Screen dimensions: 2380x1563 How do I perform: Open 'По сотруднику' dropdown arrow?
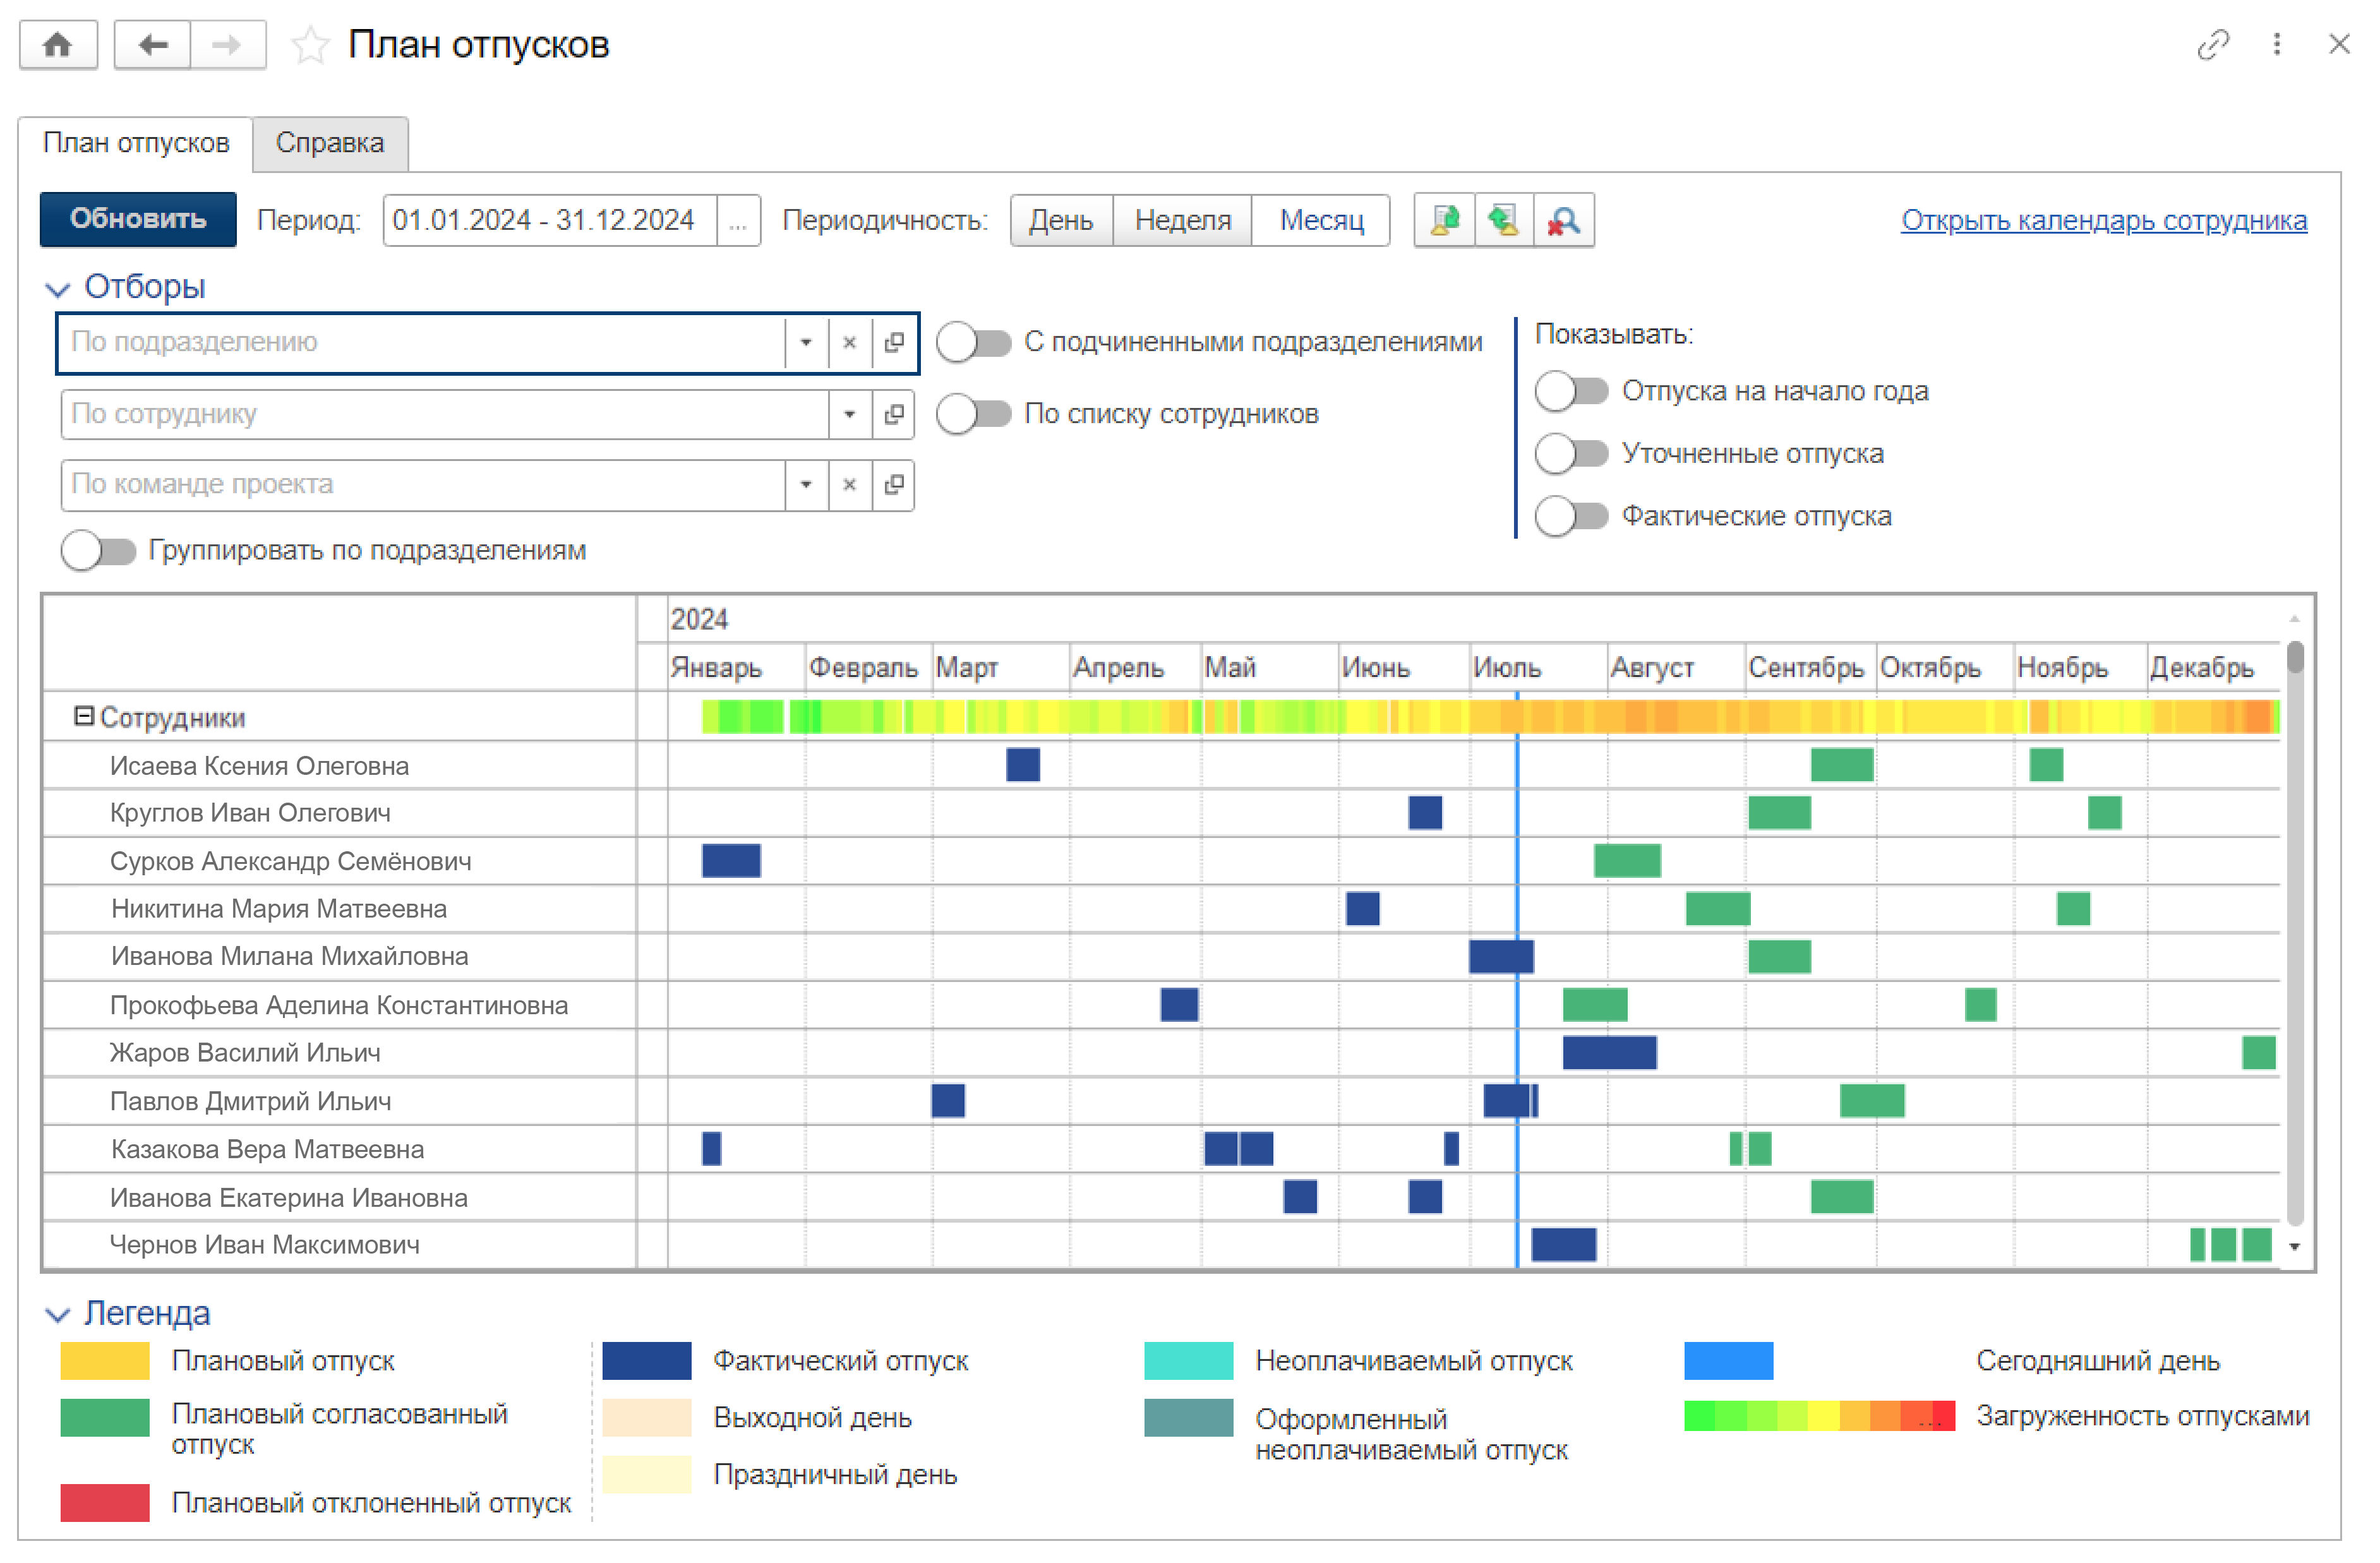coord(849,414)
